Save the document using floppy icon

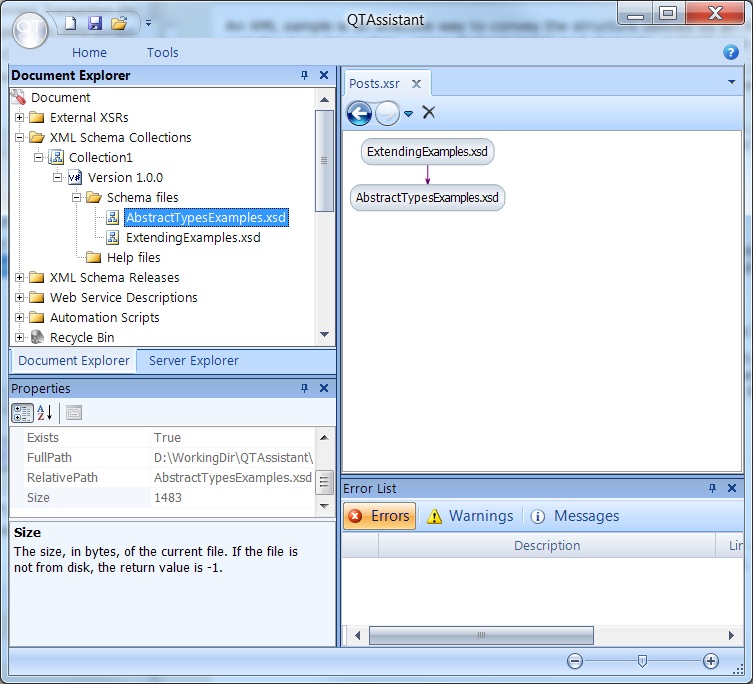[x=95, y=23]
